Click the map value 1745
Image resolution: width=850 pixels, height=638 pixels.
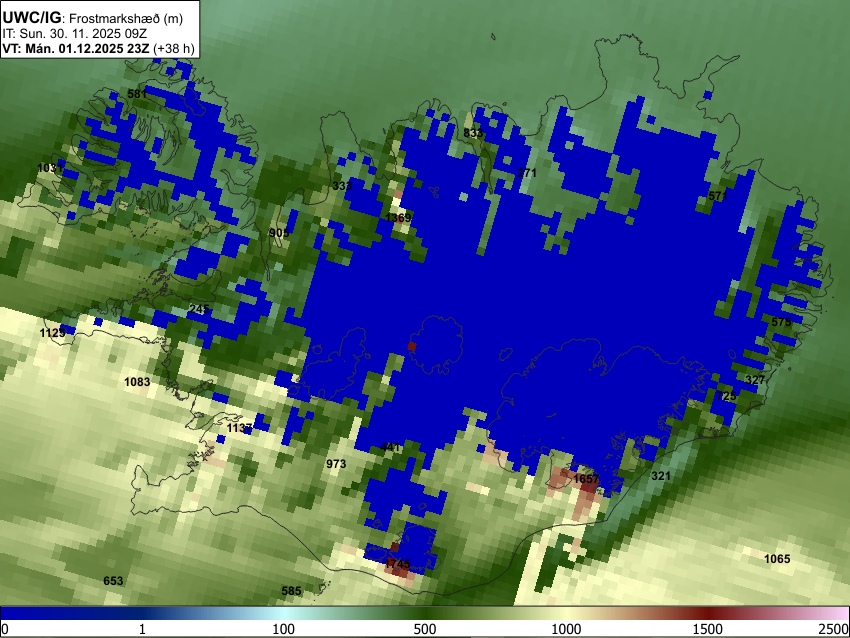[x=397, y=564]
